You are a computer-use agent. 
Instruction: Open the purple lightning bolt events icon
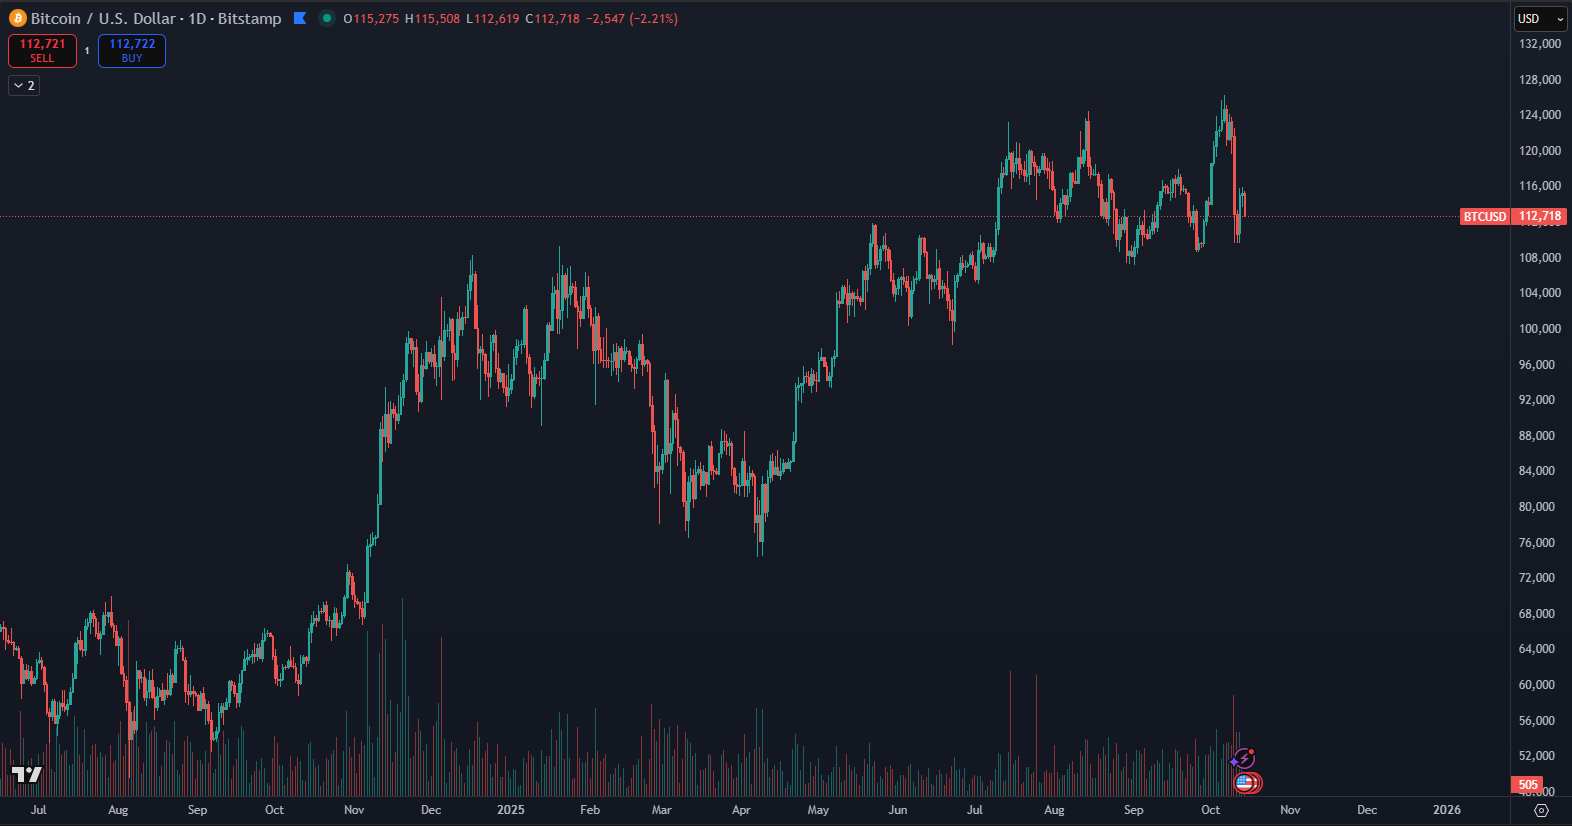1243,759
